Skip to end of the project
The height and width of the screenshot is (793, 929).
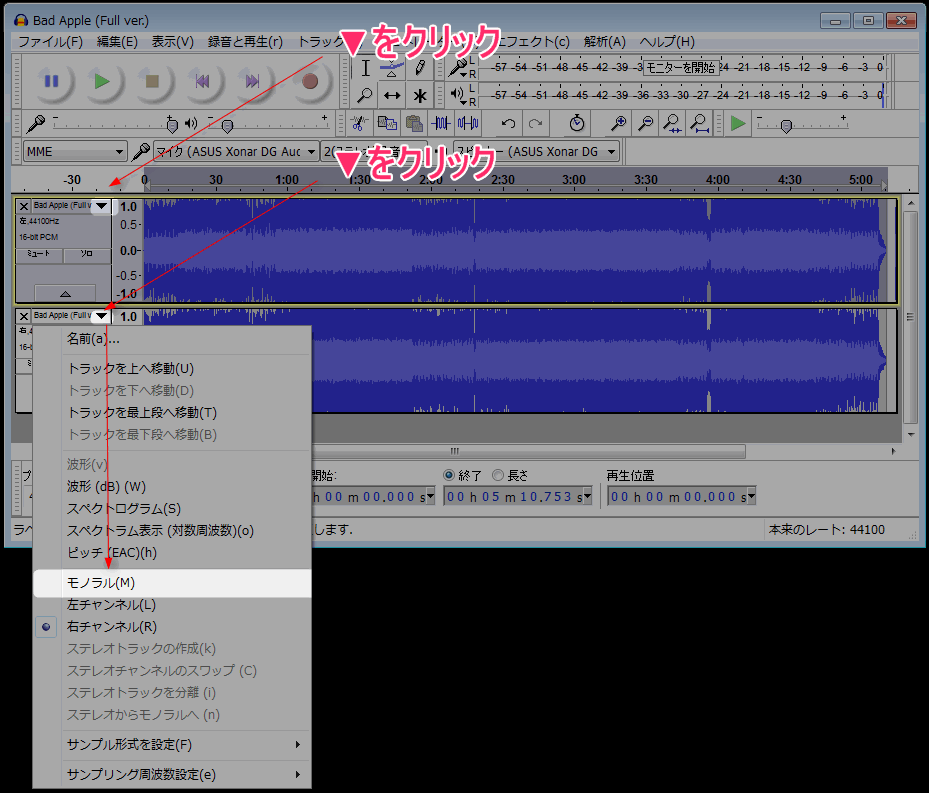pos(252,81)
